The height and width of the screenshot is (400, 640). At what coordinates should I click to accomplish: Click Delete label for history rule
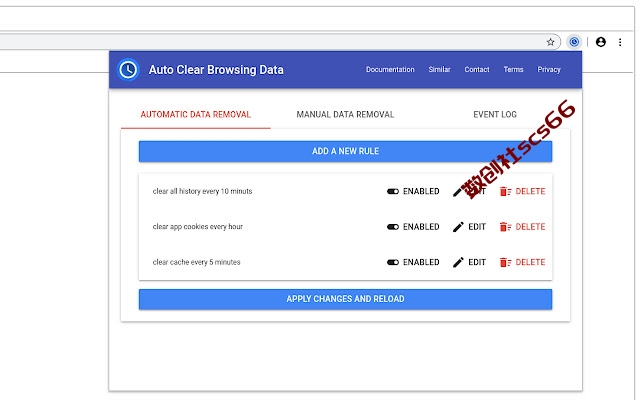pyautogui.click(x=530, y=191)
